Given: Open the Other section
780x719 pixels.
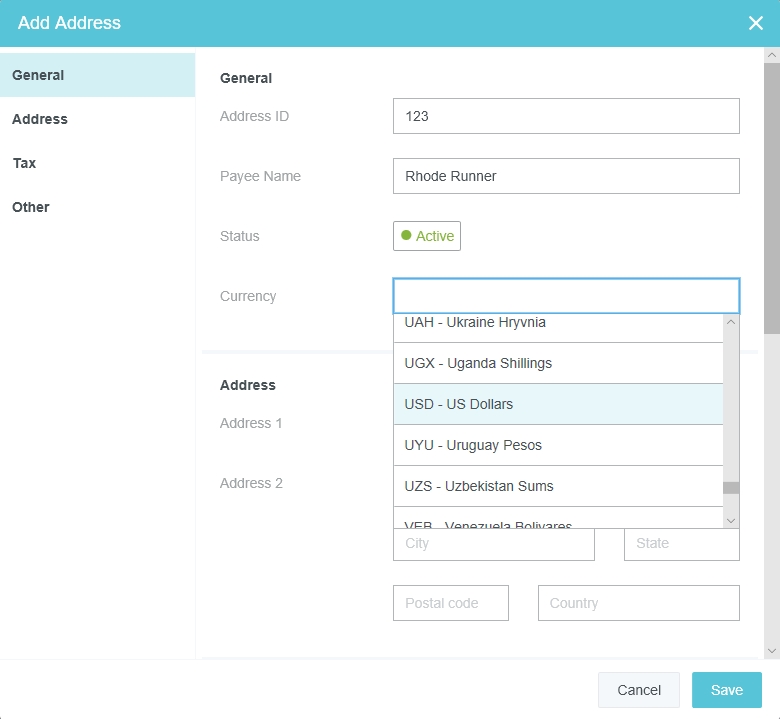Looking at the screenshot, I should (97, 207).
